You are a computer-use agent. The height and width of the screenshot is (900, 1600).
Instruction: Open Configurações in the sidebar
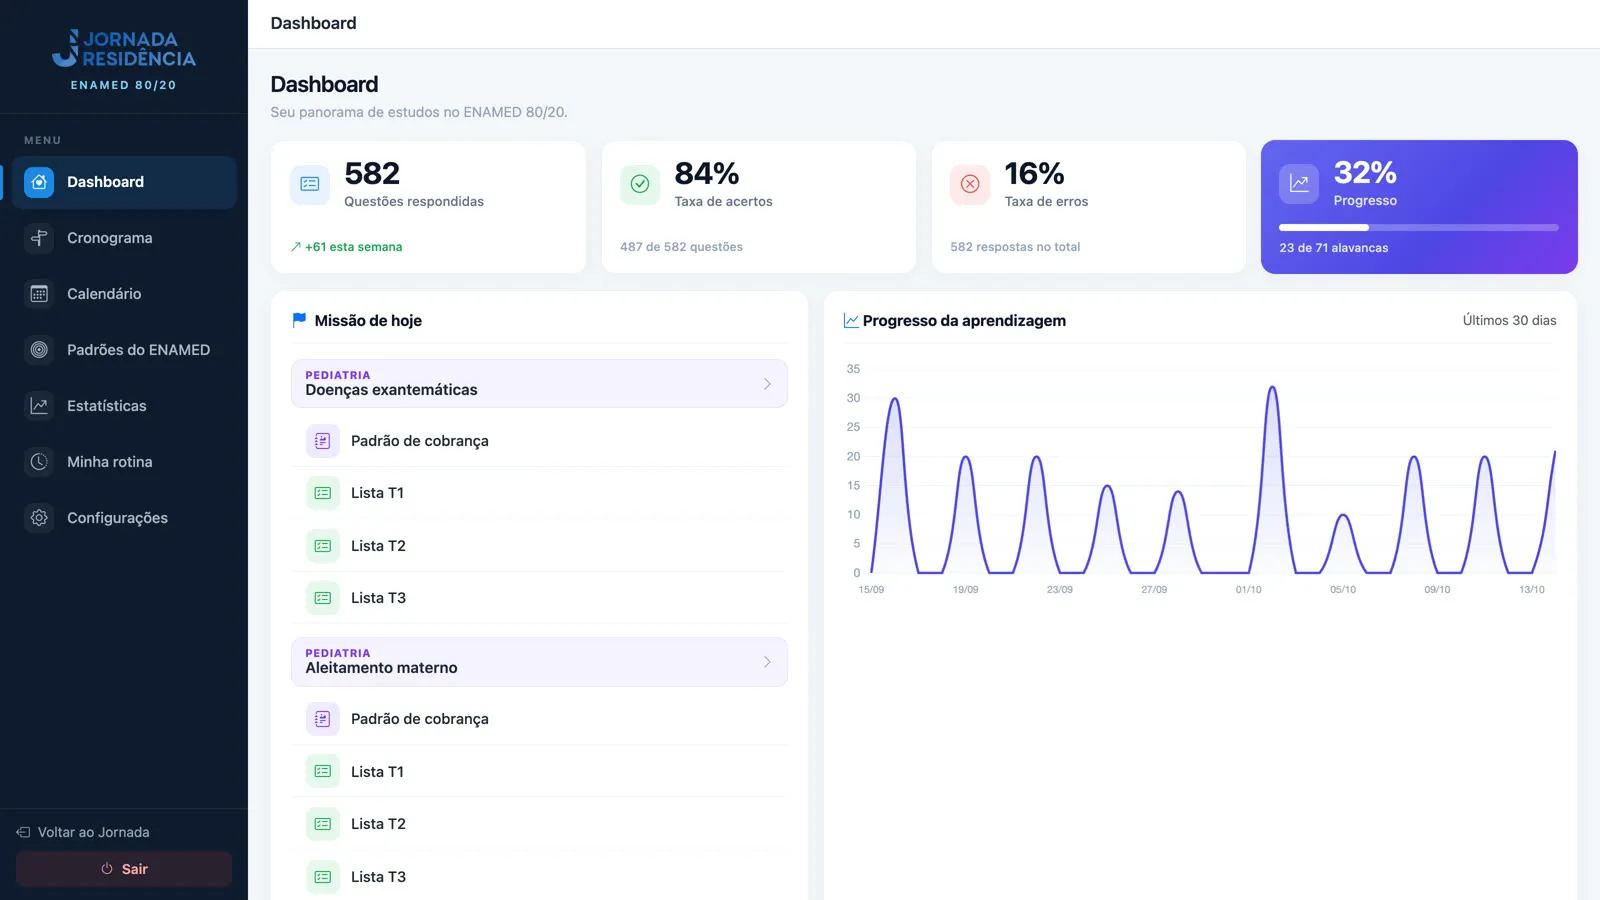[124, 518]
